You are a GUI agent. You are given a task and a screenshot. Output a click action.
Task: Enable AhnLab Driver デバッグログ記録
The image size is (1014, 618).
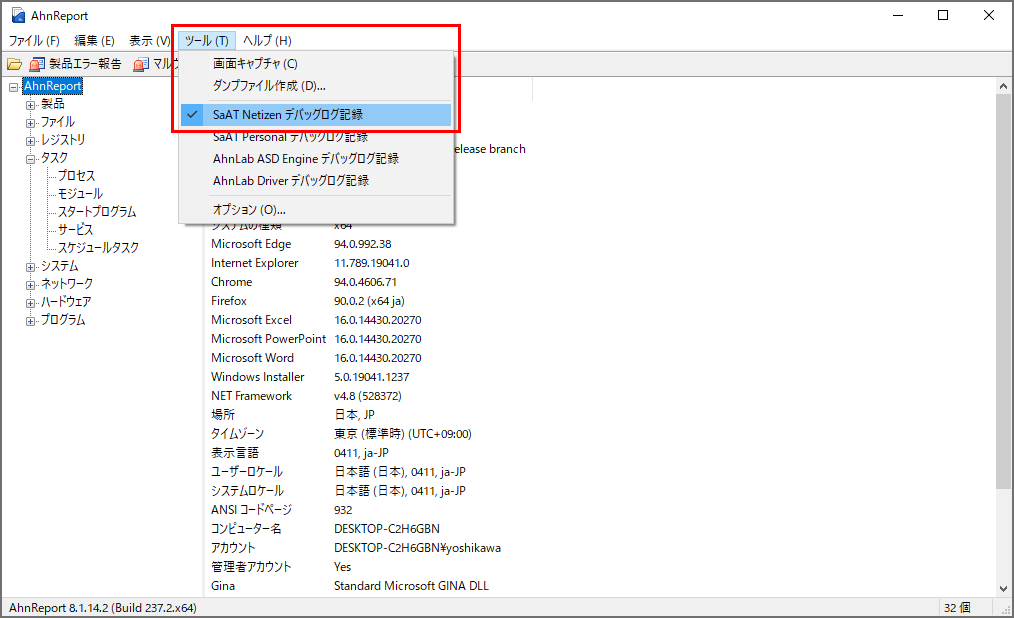316,181
